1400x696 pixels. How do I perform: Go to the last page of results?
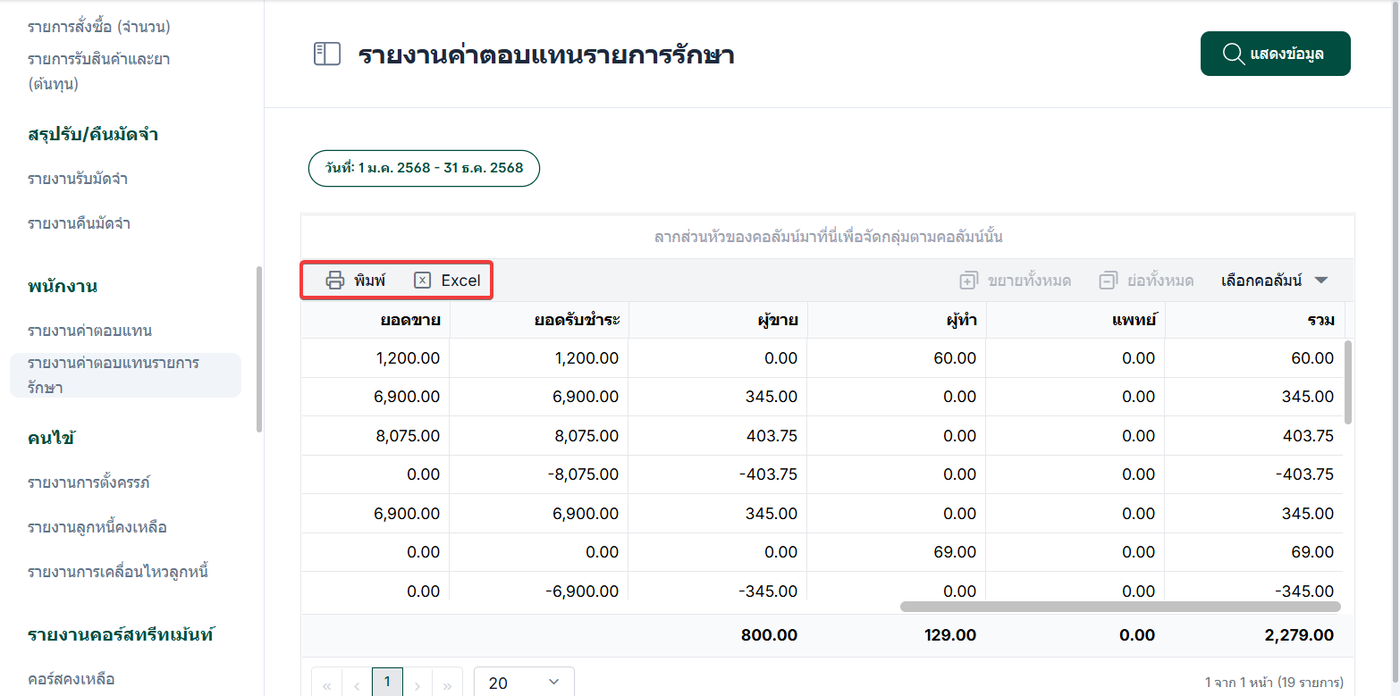click(x=447, y=684)
